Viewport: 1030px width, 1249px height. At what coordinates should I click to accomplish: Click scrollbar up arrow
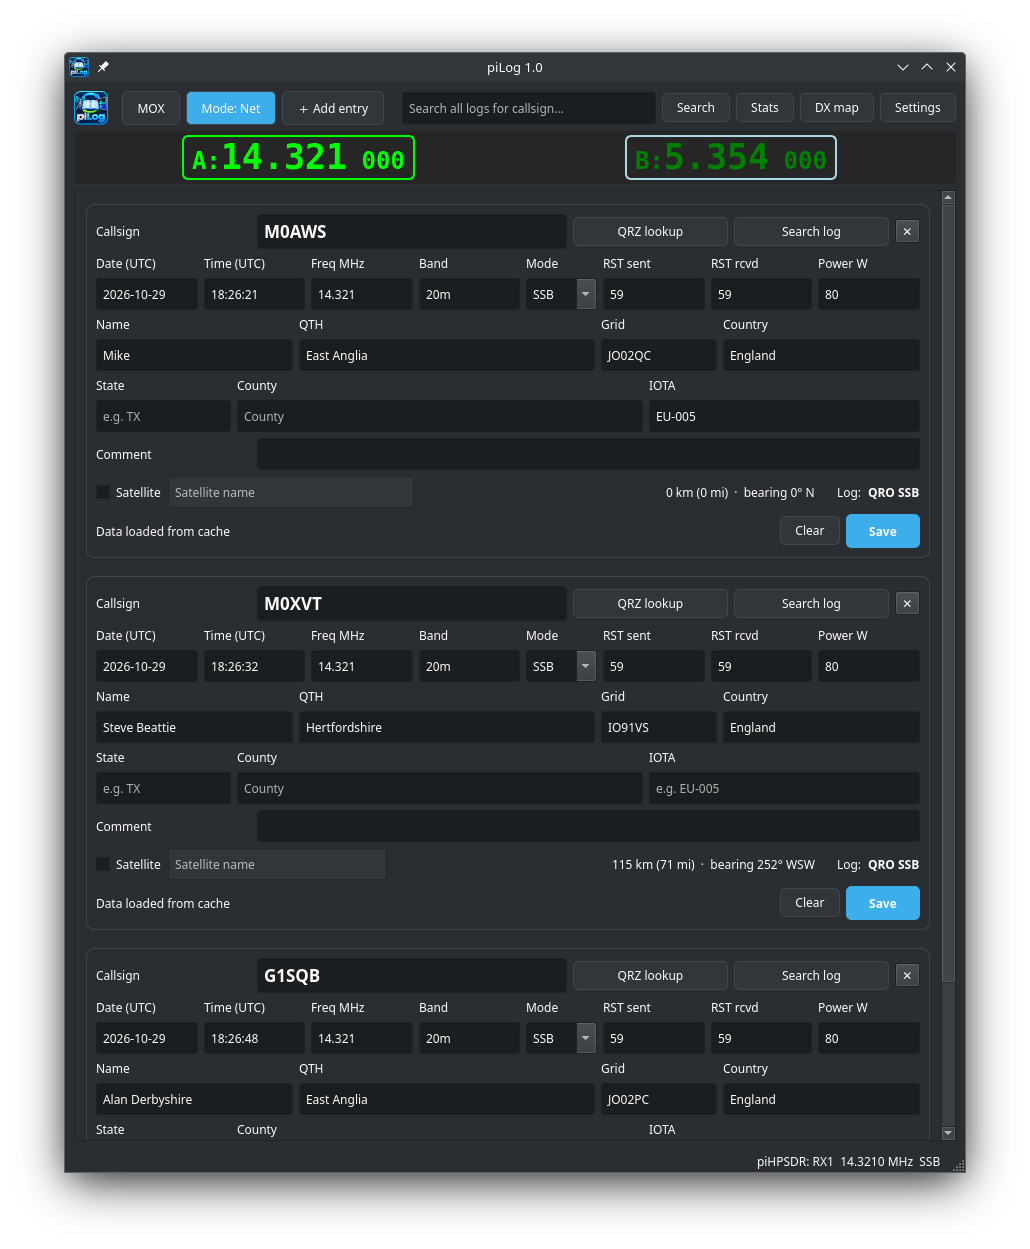tap(948, 197)
